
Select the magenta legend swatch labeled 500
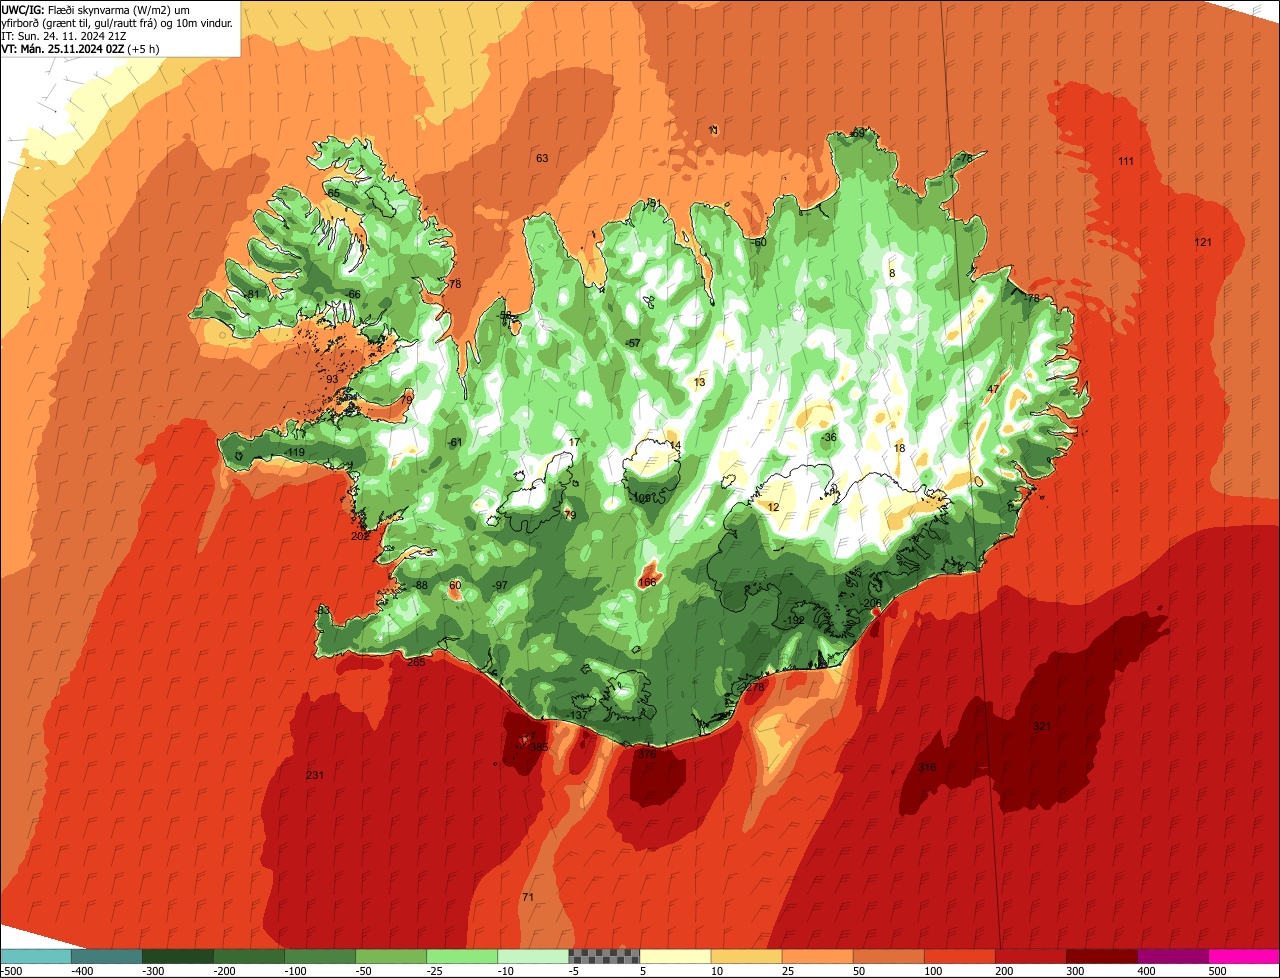1244,956
